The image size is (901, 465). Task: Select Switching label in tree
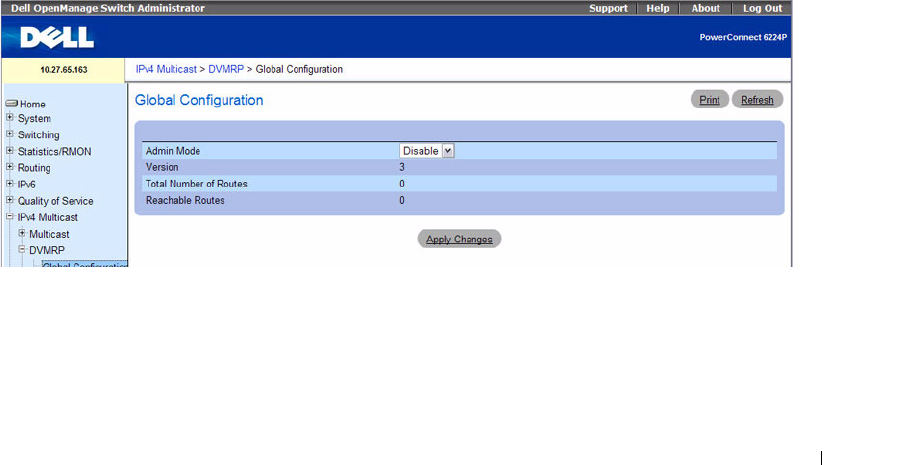[x=38, y=135]
